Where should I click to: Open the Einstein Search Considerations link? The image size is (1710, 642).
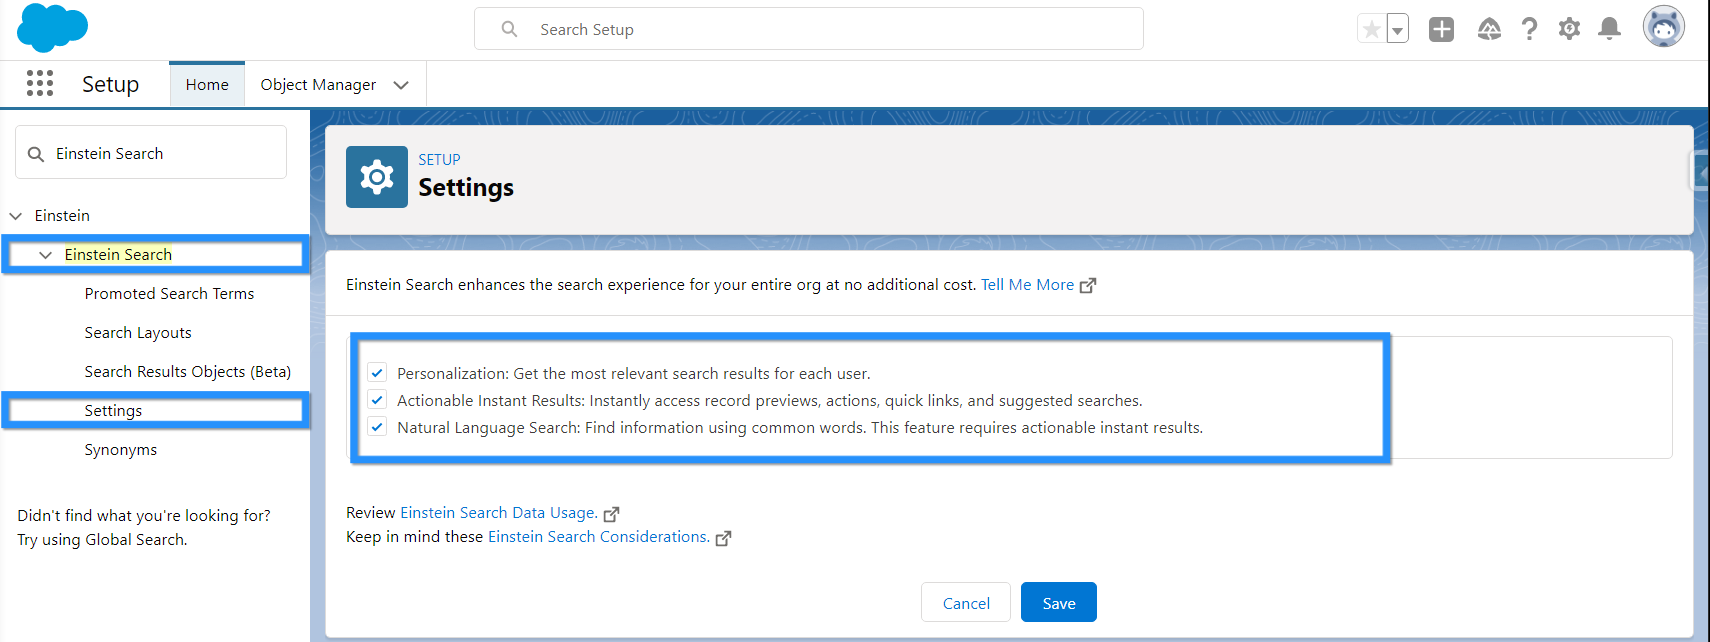[598, 537]
